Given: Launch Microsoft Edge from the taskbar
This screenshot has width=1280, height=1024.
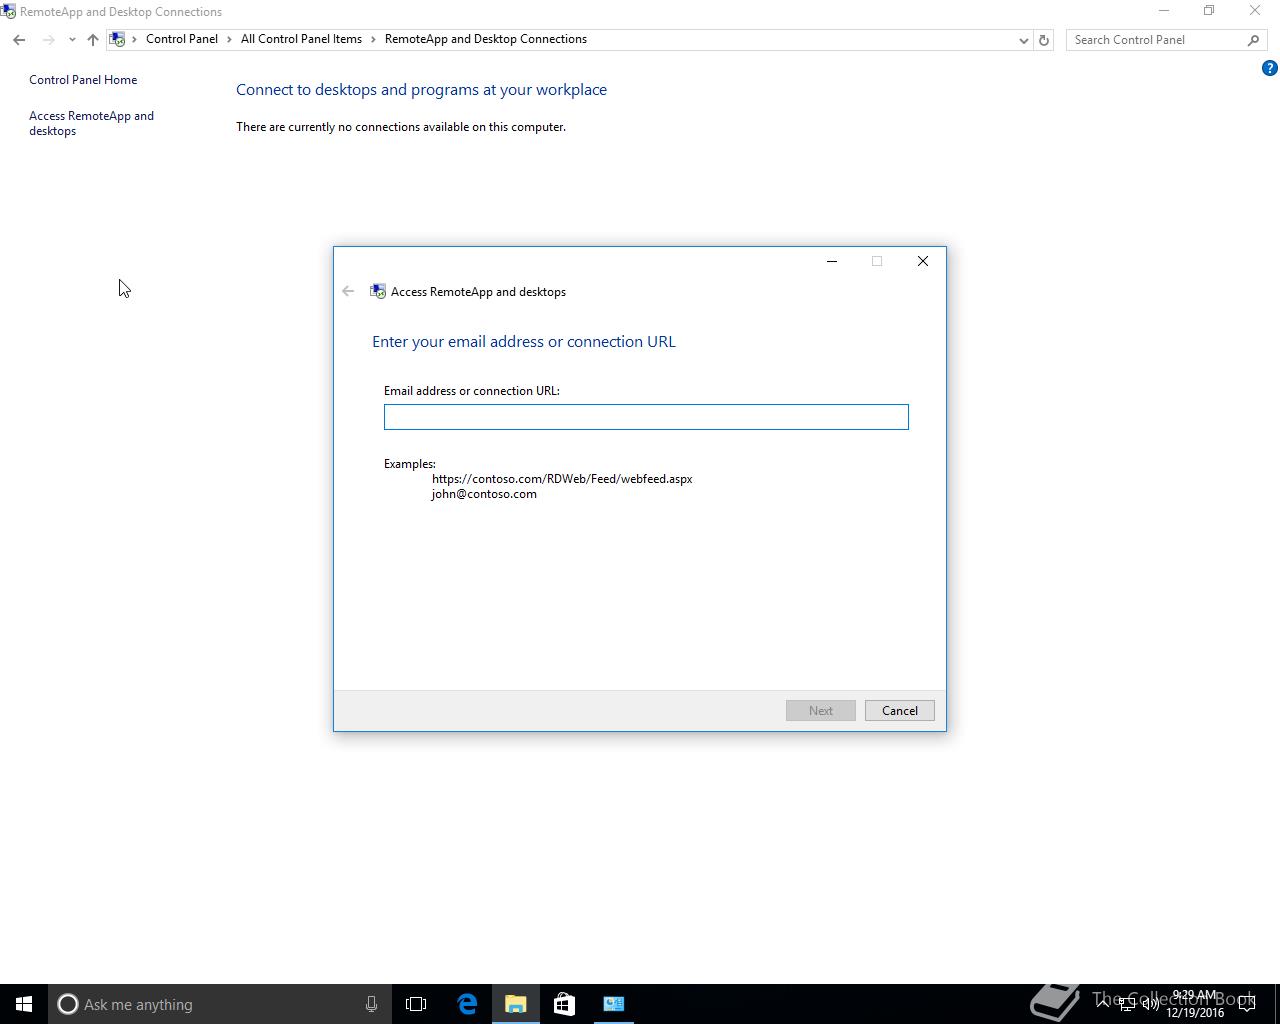Looking at the screenshot, I should 467,1004.
